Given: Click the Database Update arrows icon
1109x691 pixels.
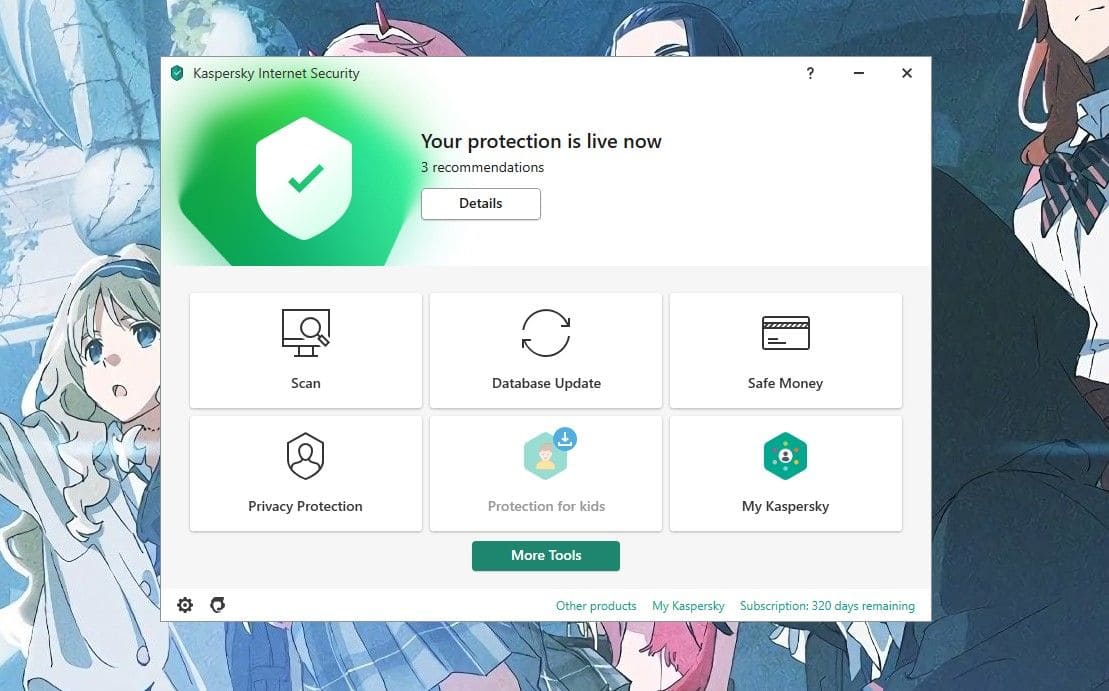Looking at the screenshot, I should 545,332.
